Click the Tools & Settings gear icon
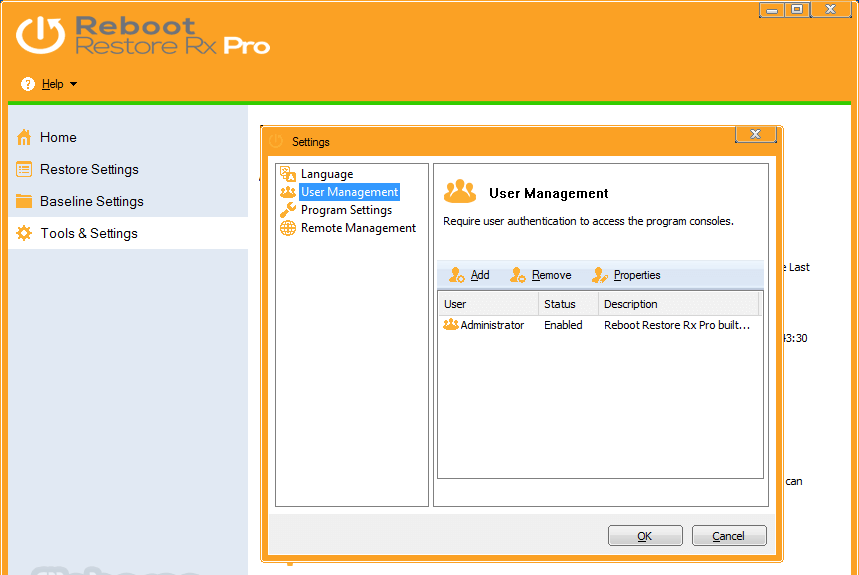 click(24, 233)
